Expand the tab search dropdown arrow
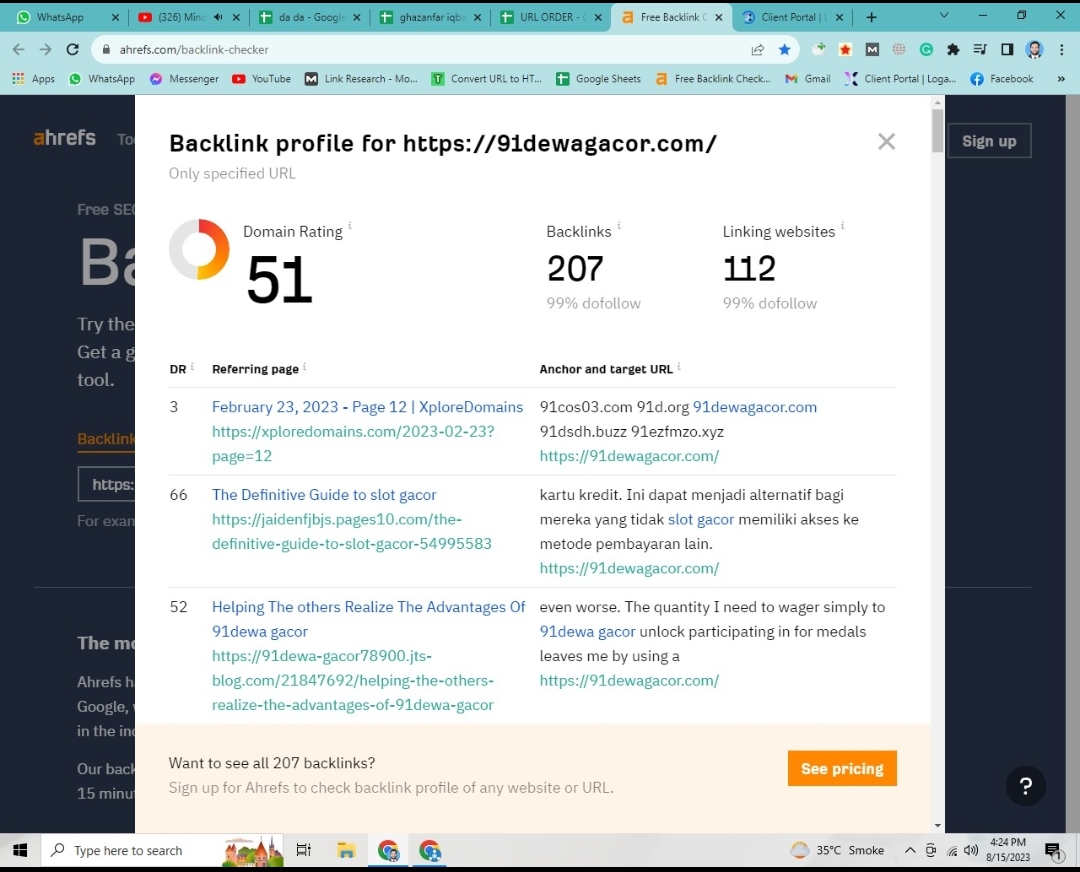 coord(944,16)
